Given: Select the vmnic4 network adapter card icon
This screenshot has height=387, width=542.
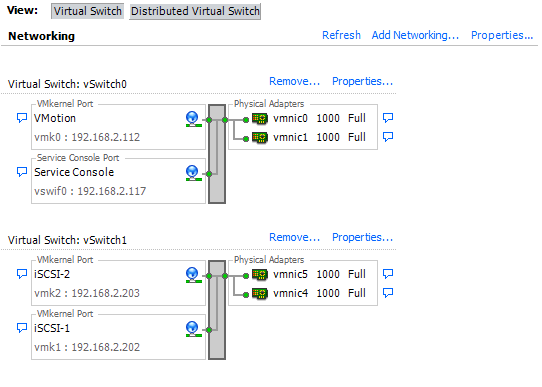Looking at the screenshot, I should (260, 294).
